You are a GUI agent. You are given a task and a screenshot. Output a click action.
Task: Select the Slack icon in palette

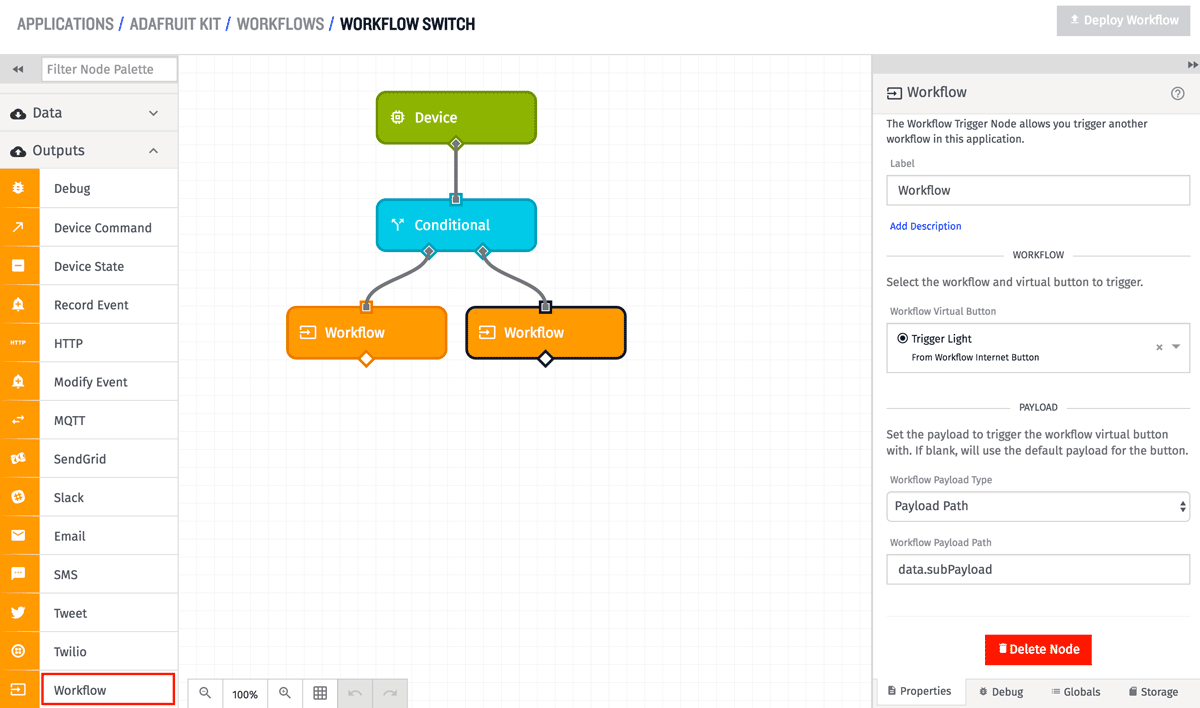18,497
